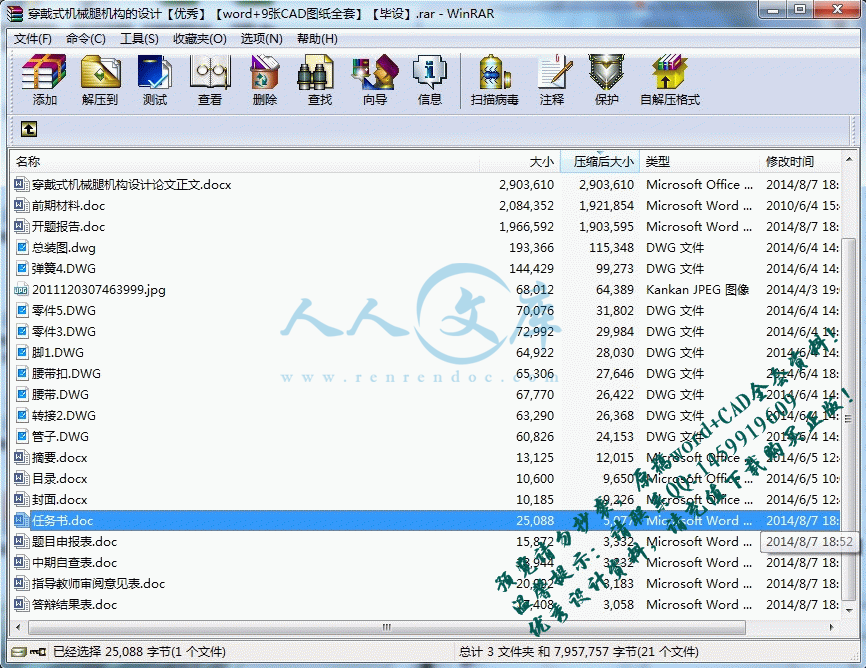Select the file 目录.docx
This screenshot has height=668, width=866.
click(60, 478)
